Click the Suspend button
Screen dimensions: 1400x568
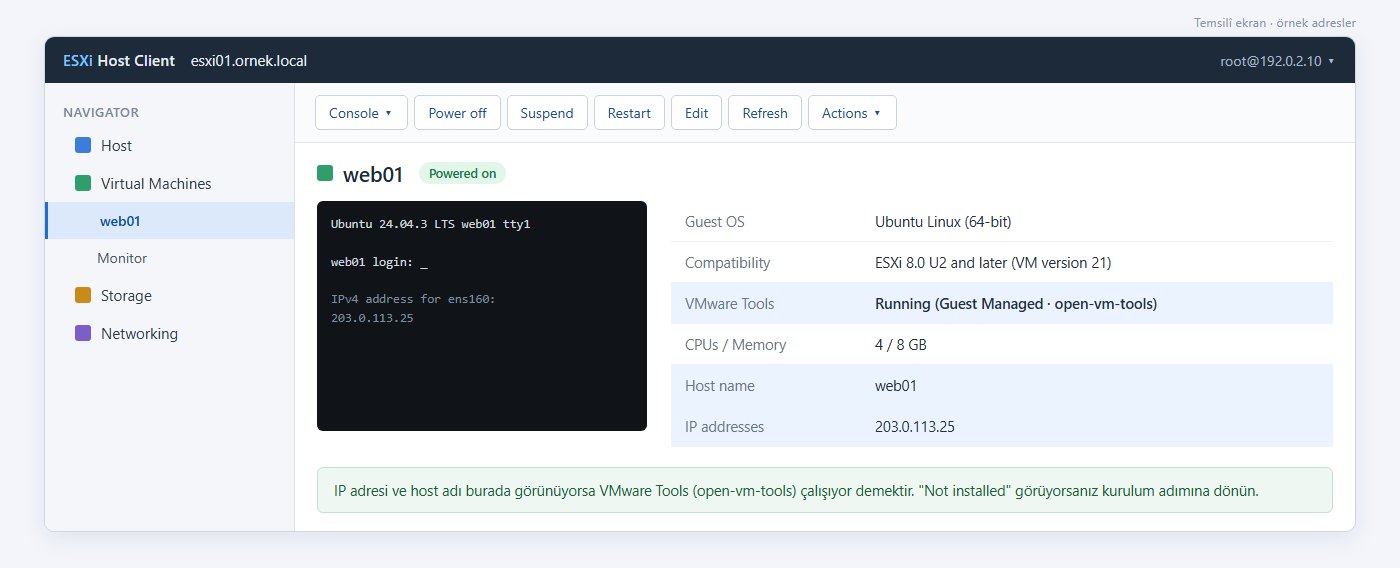(x=547, y=113)
